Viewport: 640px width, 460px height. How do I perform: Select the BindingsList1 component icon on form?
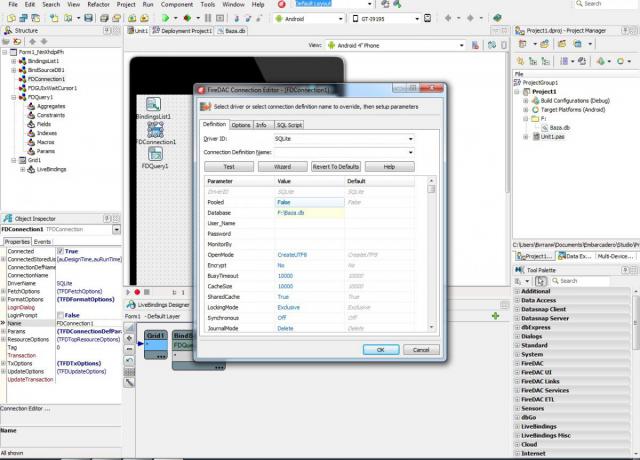coord(153,104)
